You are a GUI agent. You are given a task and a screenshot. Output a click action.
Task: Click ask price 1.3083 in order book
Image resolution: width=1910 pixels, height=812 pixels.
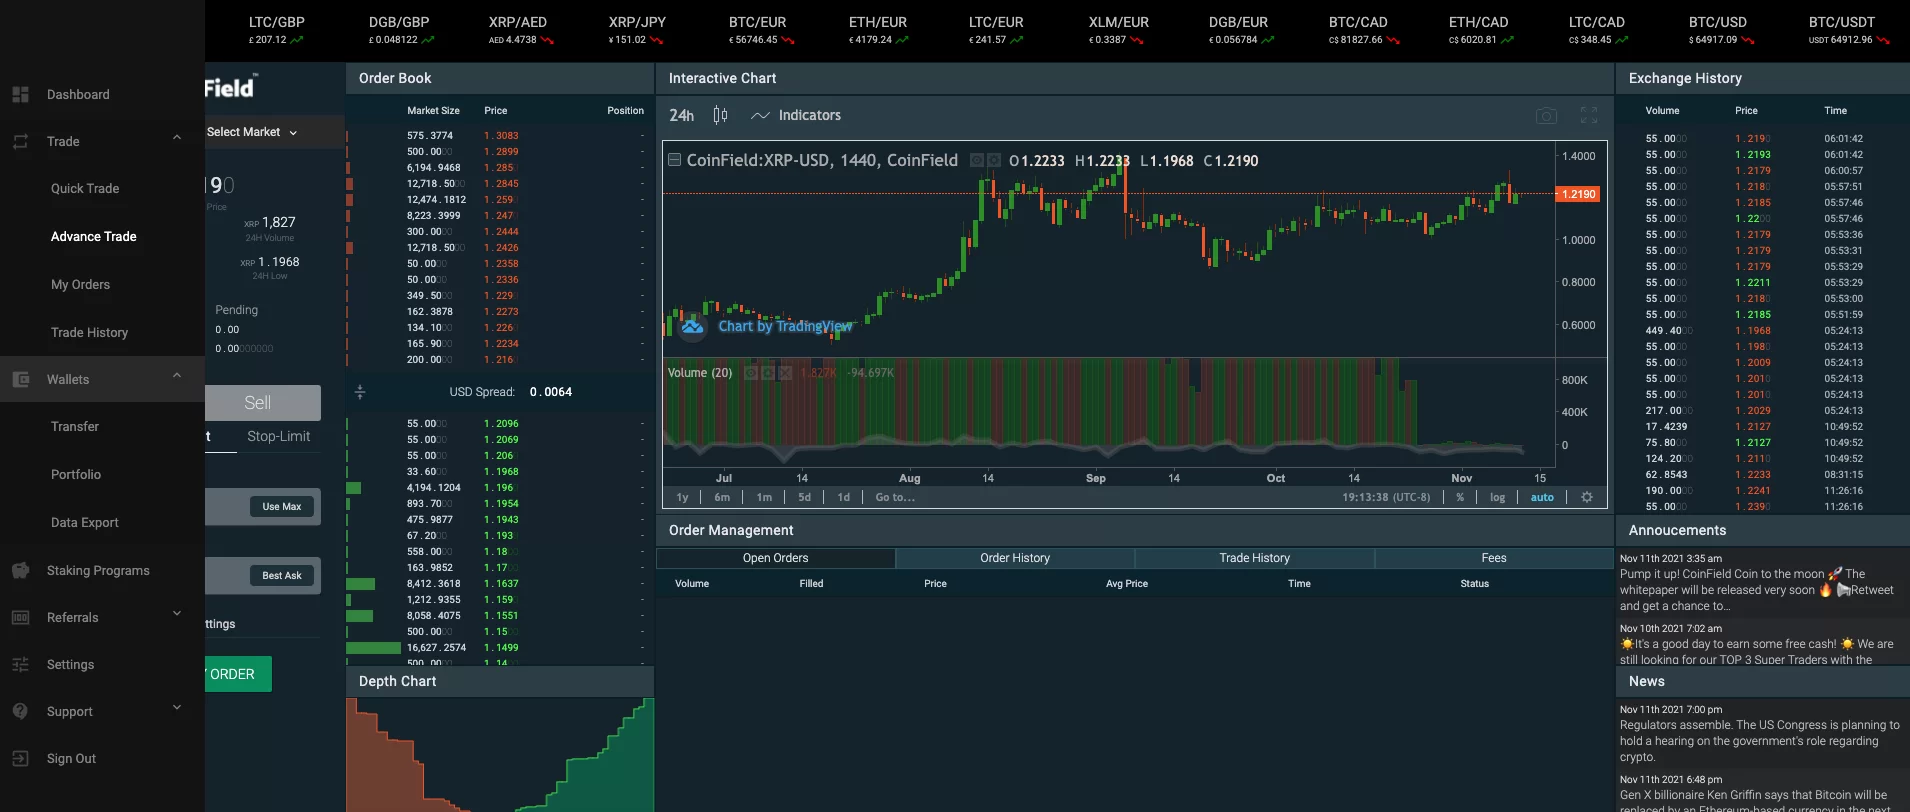tap(501, 135)
